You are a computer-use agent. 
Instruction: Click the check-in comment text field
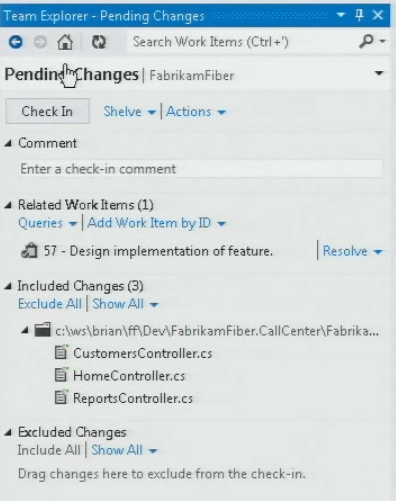pyautogui.click(x=201, y=169)
